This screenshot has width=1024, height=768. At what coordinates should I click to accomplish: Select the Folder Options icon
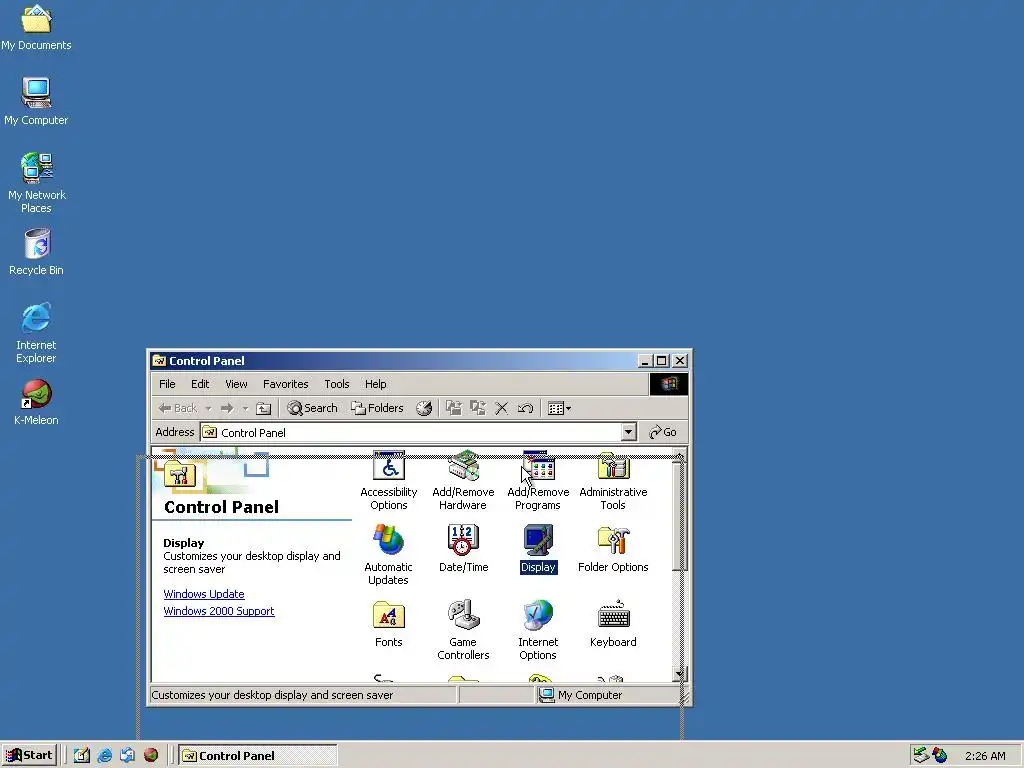tap(613, 549)
